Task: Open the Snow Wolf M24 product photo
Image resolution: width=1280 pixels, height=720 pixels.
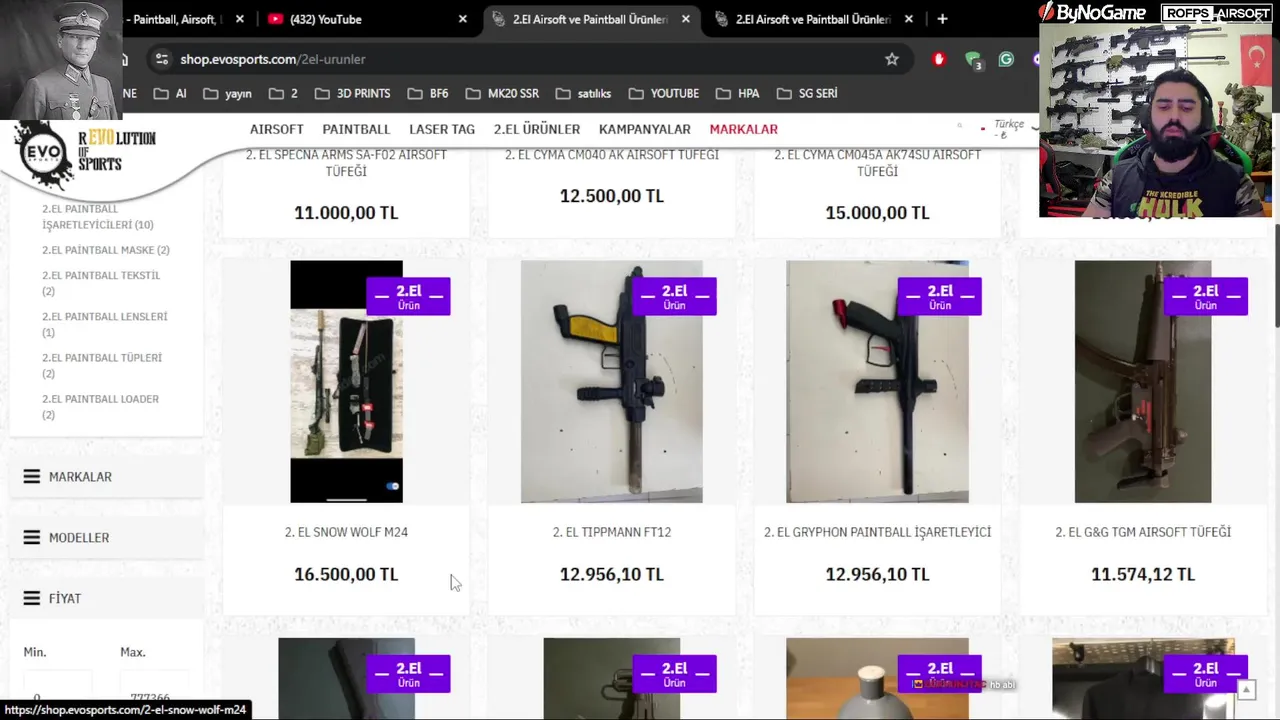Action: (346, 382)
